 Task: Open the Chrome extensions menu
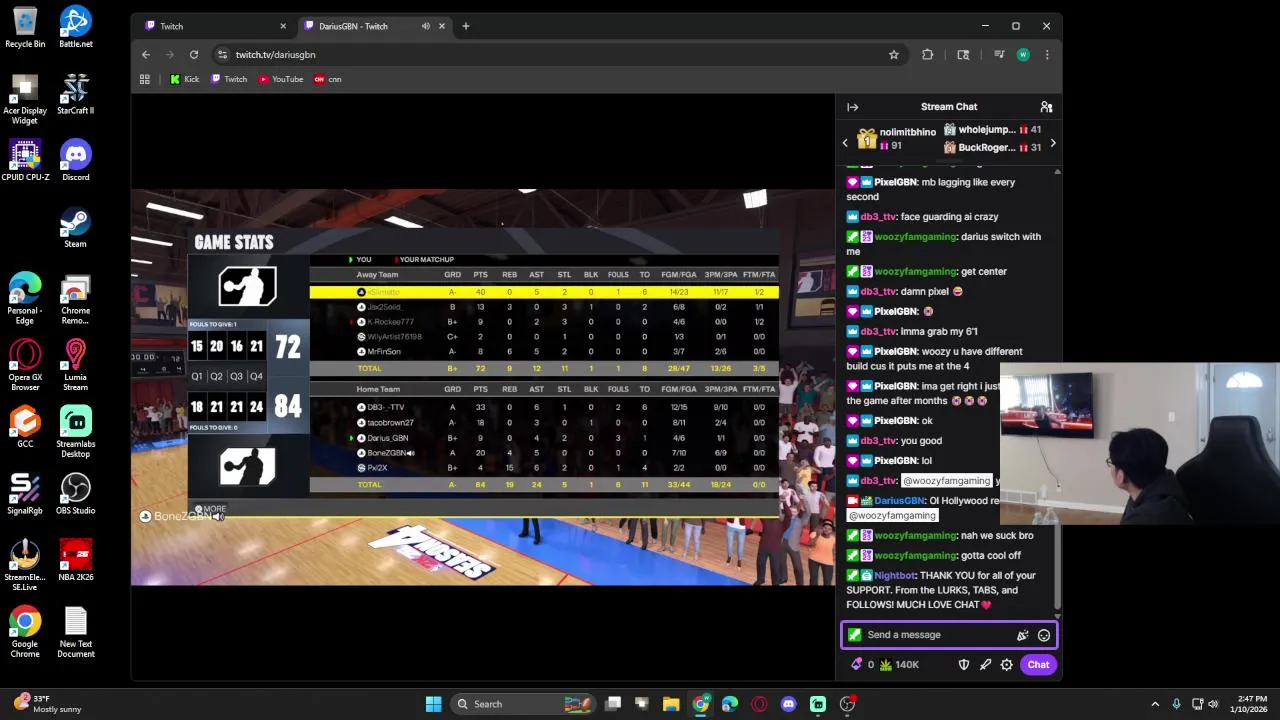(927, 55)
